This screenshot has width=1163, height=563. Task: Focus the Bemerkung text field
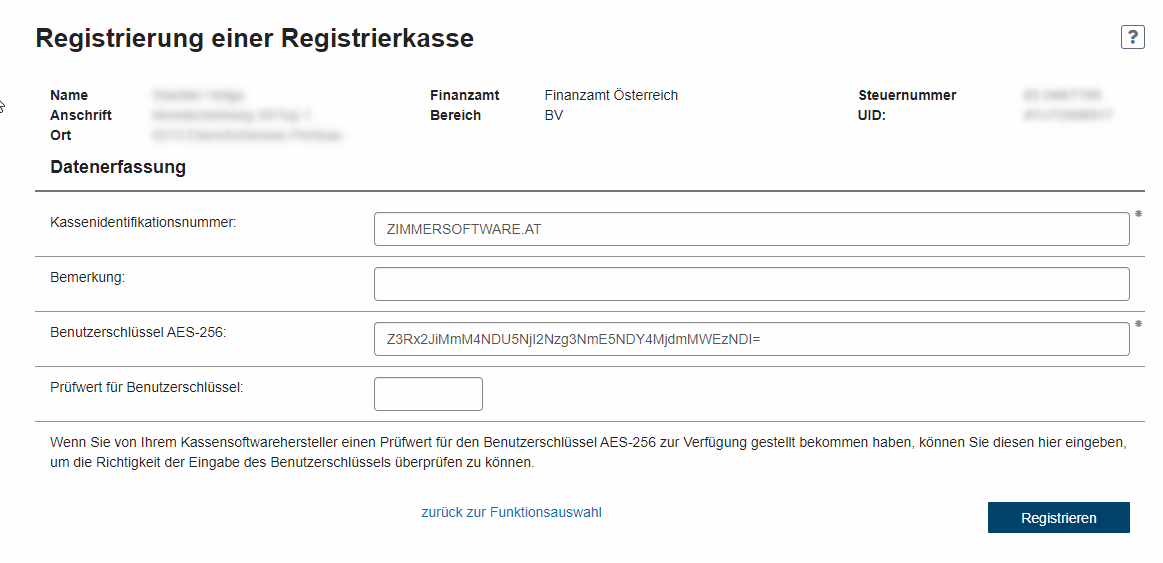(x=751, y=284)
